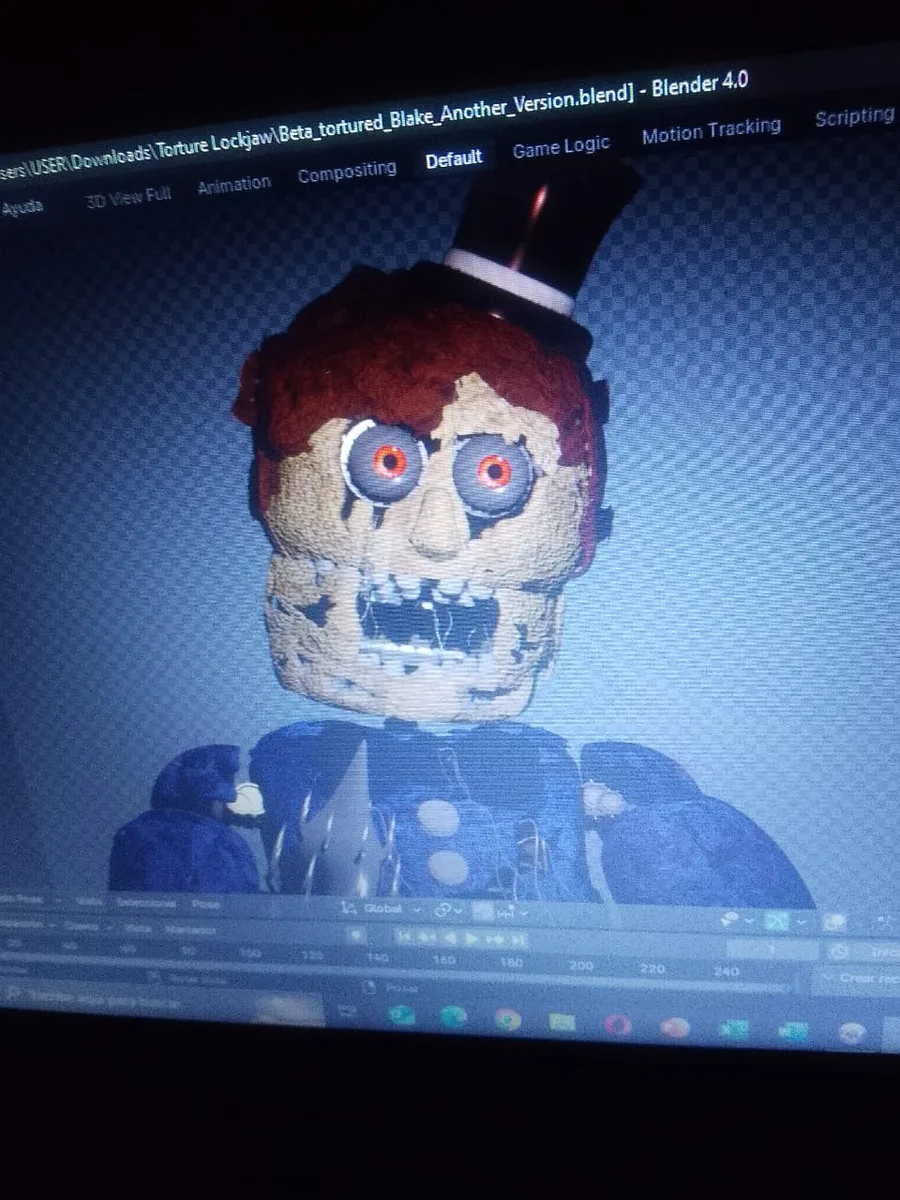
Task: Switch to the Animation workspace tab
Action: [x=234, y=185]
